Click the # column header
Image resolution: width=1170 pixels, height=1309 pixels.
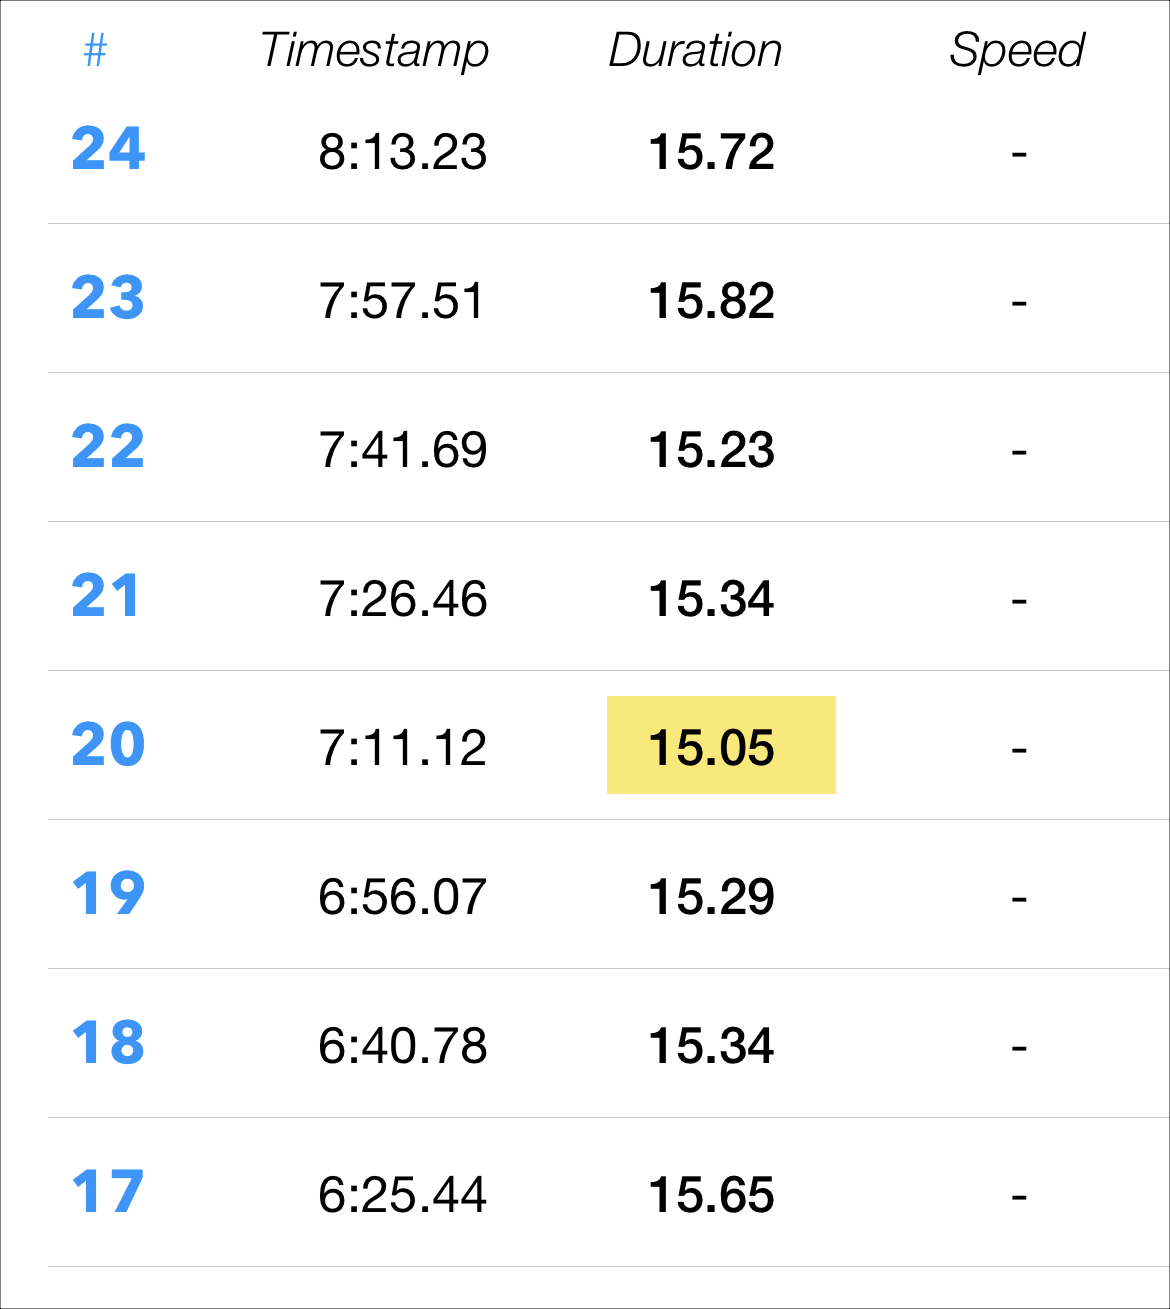[95, 49]
